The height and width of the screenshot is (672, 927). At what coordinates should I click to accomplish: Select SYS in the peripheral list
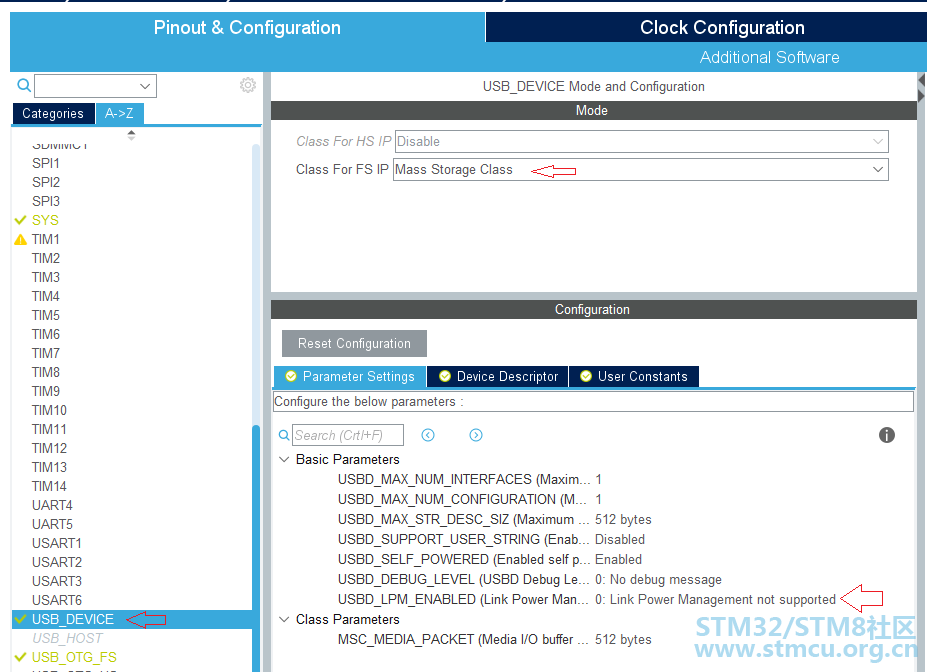[45, 220]
